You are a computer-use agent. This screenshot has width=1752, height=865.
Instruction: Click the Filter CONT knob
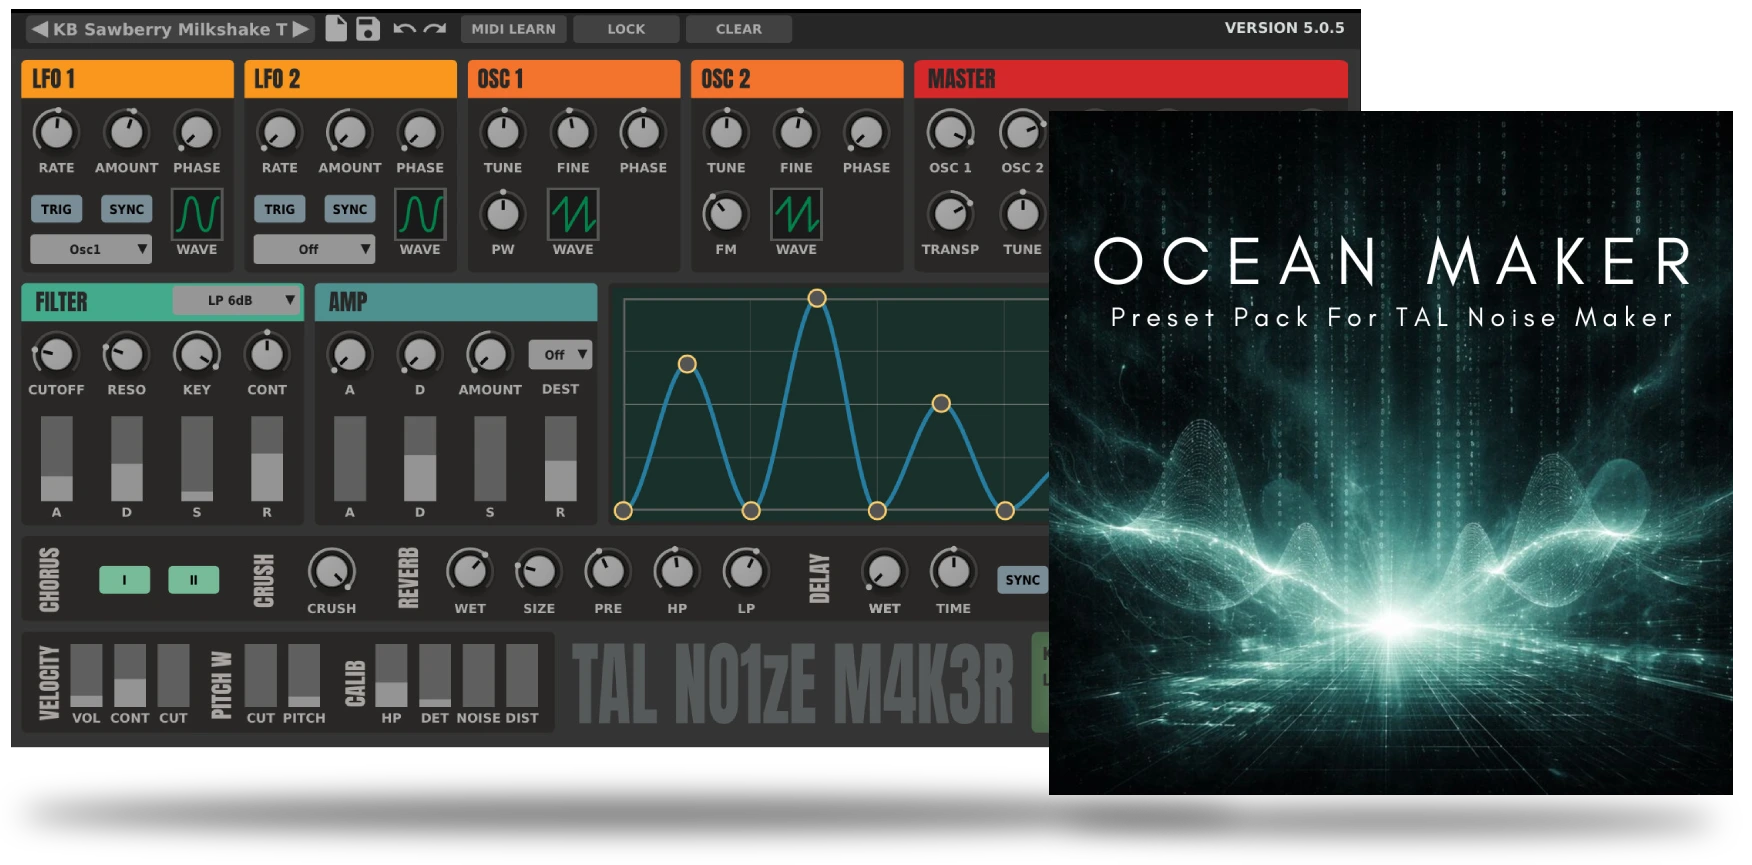(267, 353)
